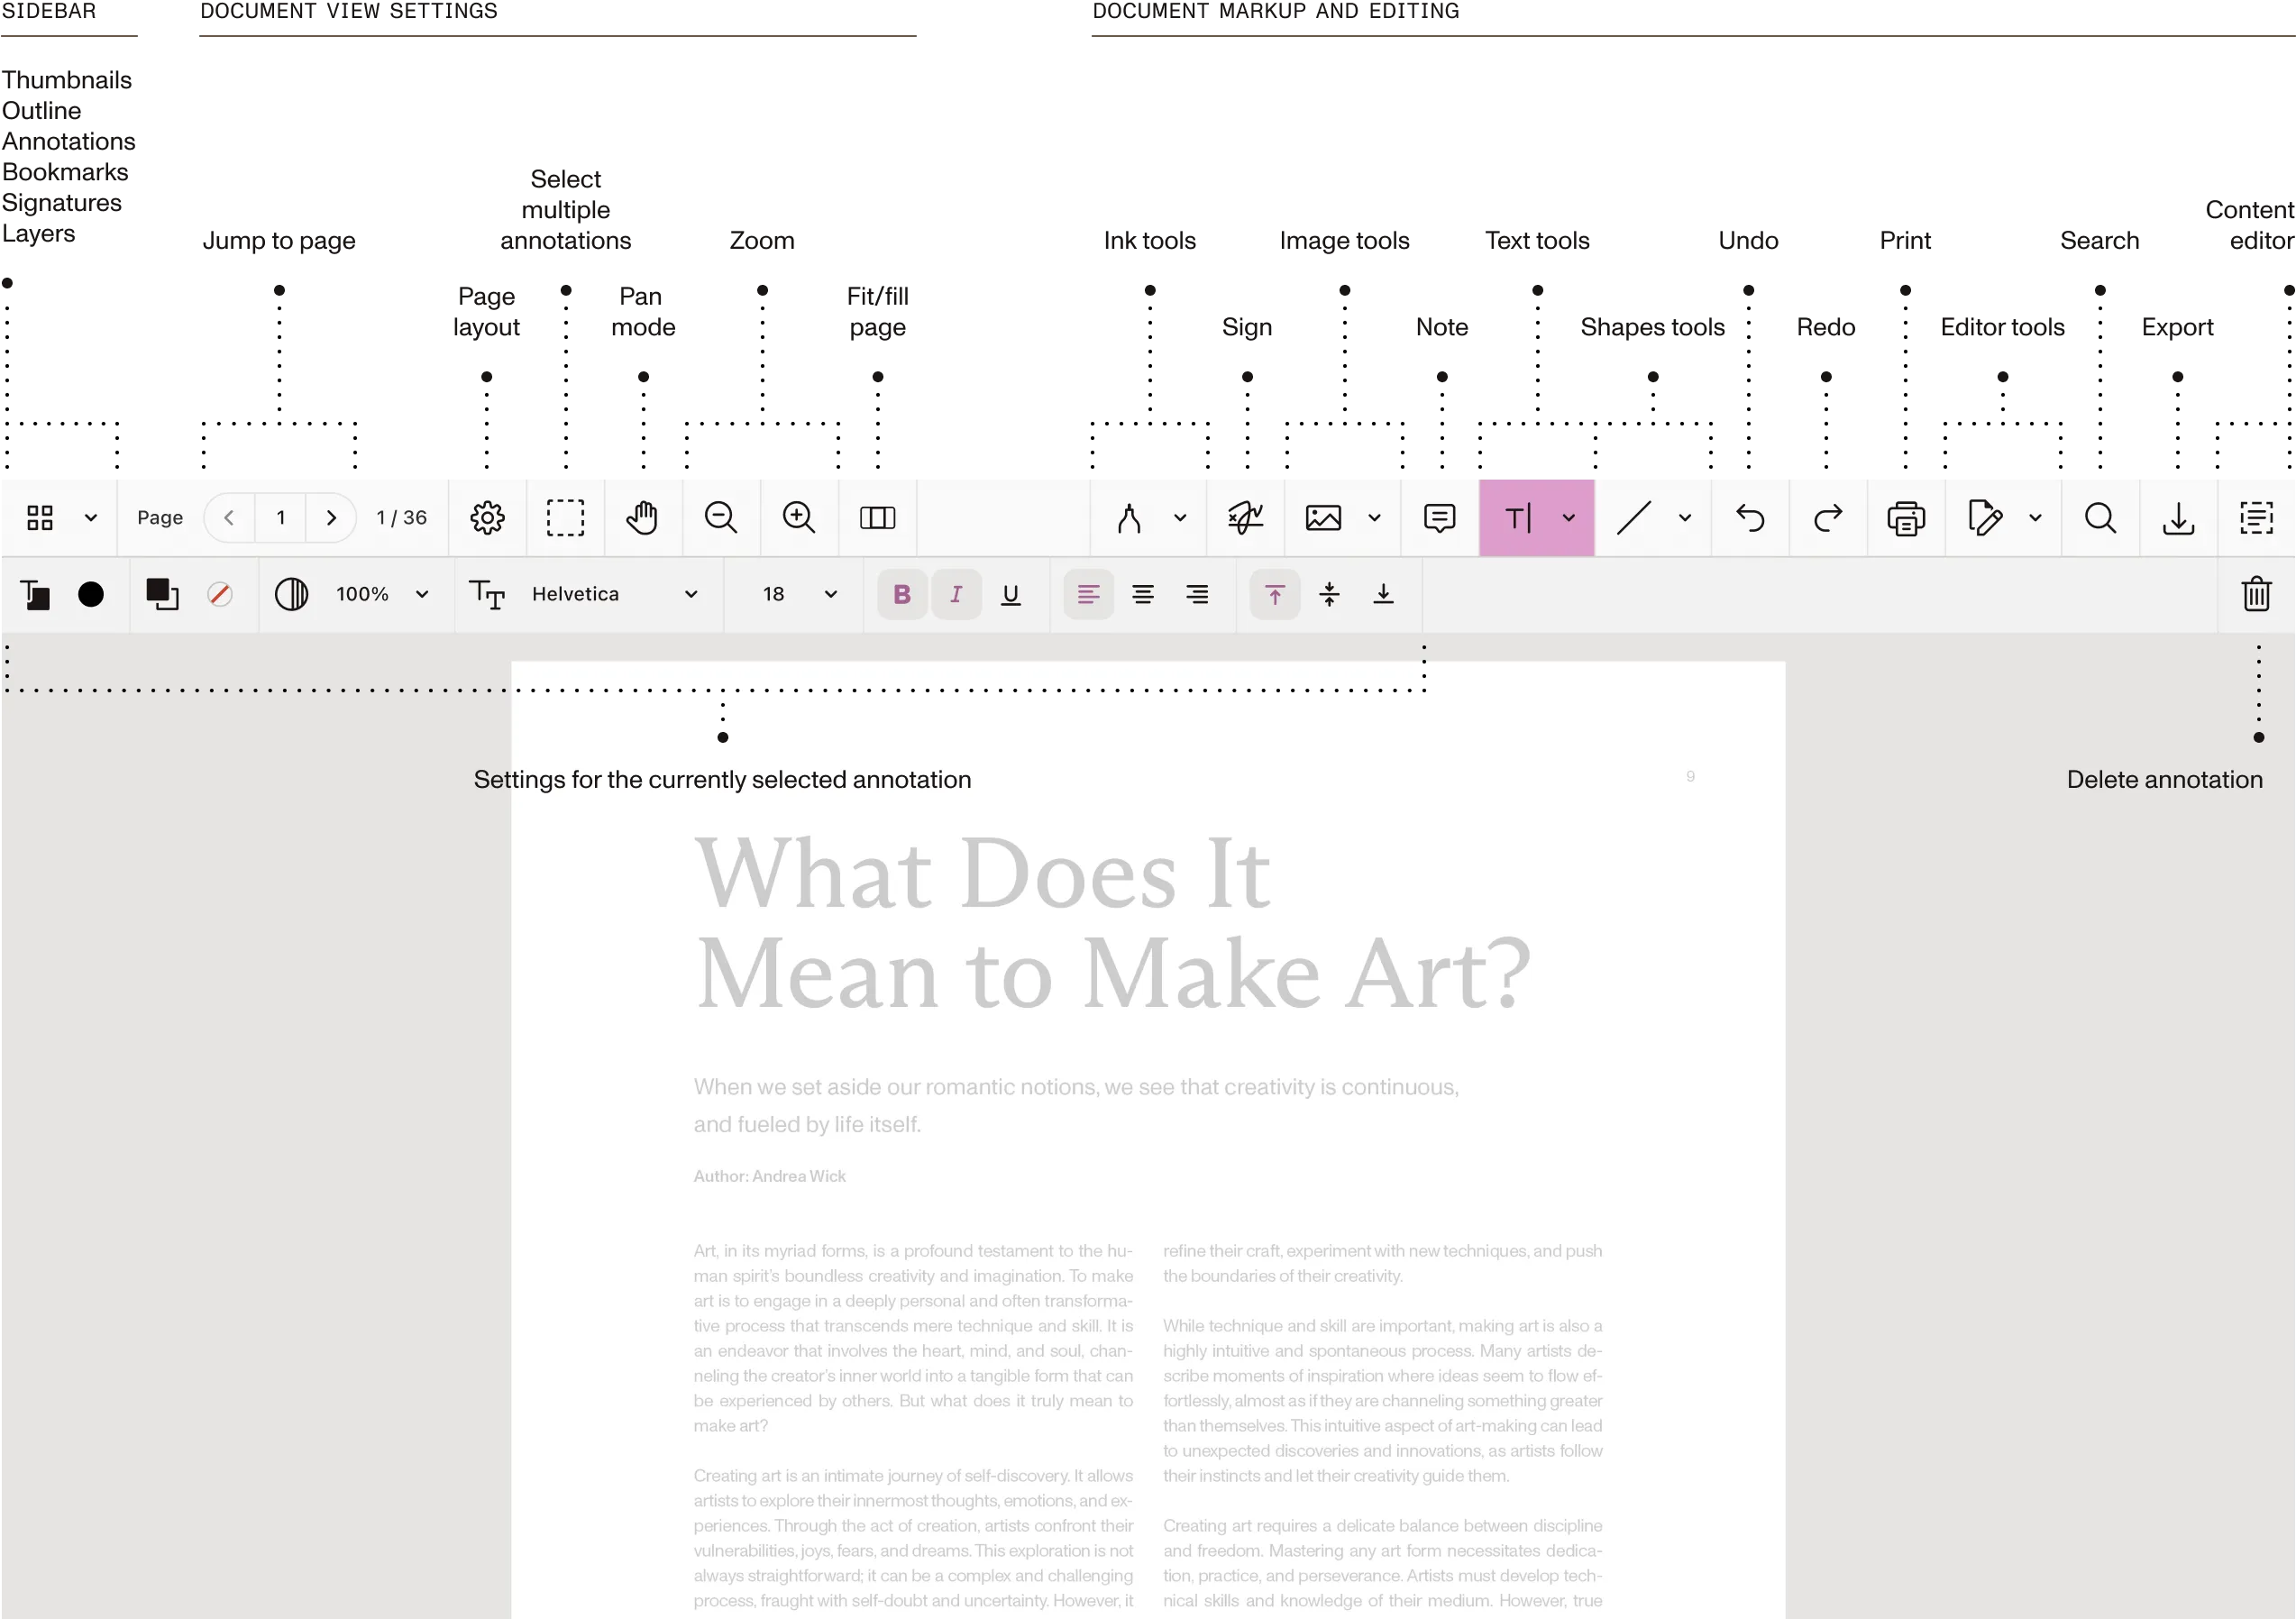Click the font type icon
2296x1619 pixels.
(x=487, y=594)
